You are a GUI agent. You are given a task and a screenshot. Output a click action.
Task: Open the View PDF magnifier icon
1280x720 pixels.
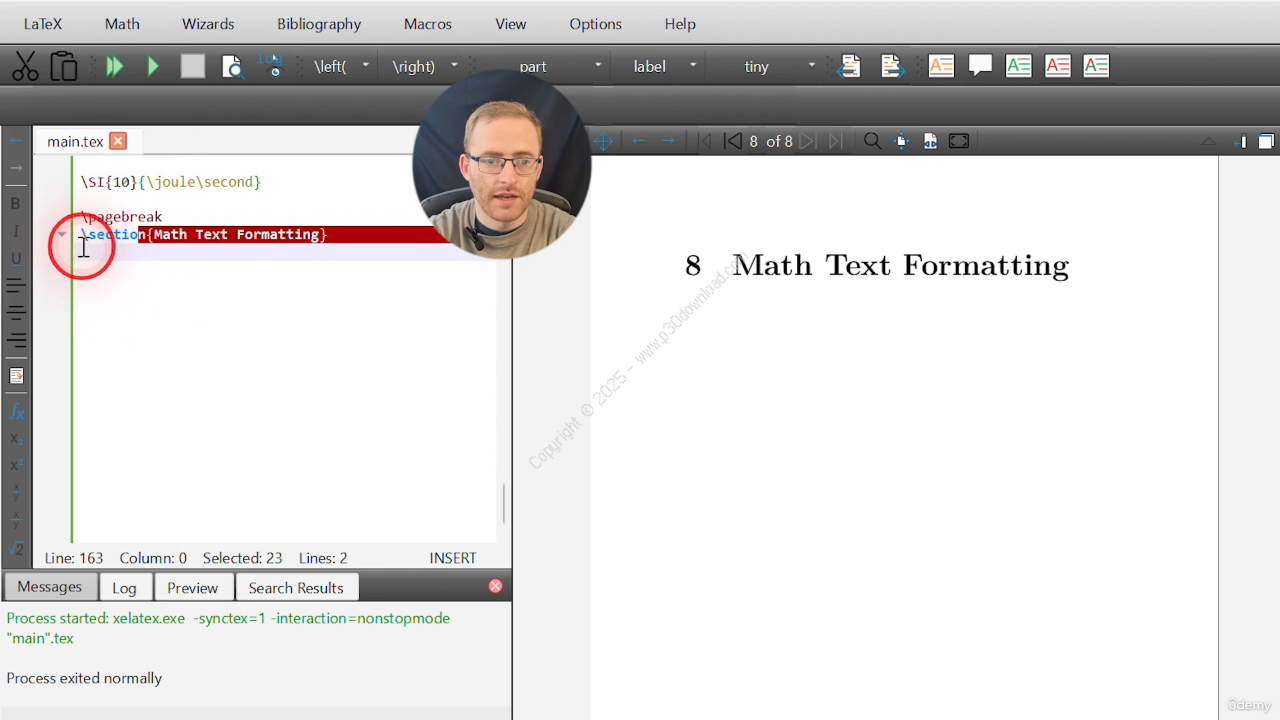[232, 67]
